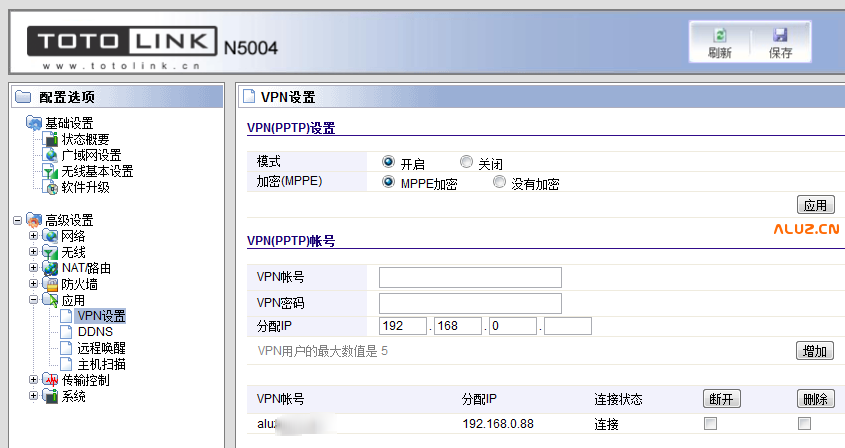Expand the NAT/路由 tree node
The width and height of the screenshot is (845, 448).
coord(34,268)
